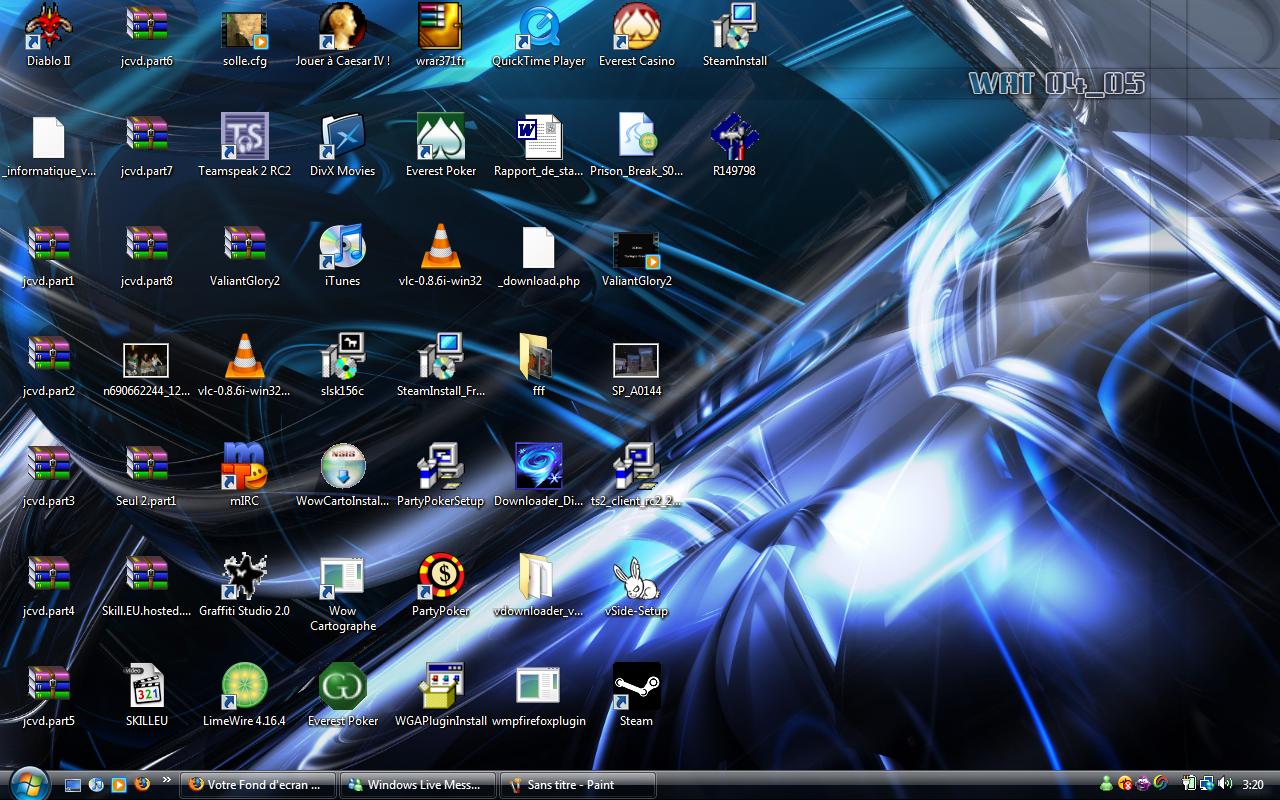The image size is (1280, 800).
Task: Select the jcvd.part1 archive icon
Action: [x=48, y=247]
